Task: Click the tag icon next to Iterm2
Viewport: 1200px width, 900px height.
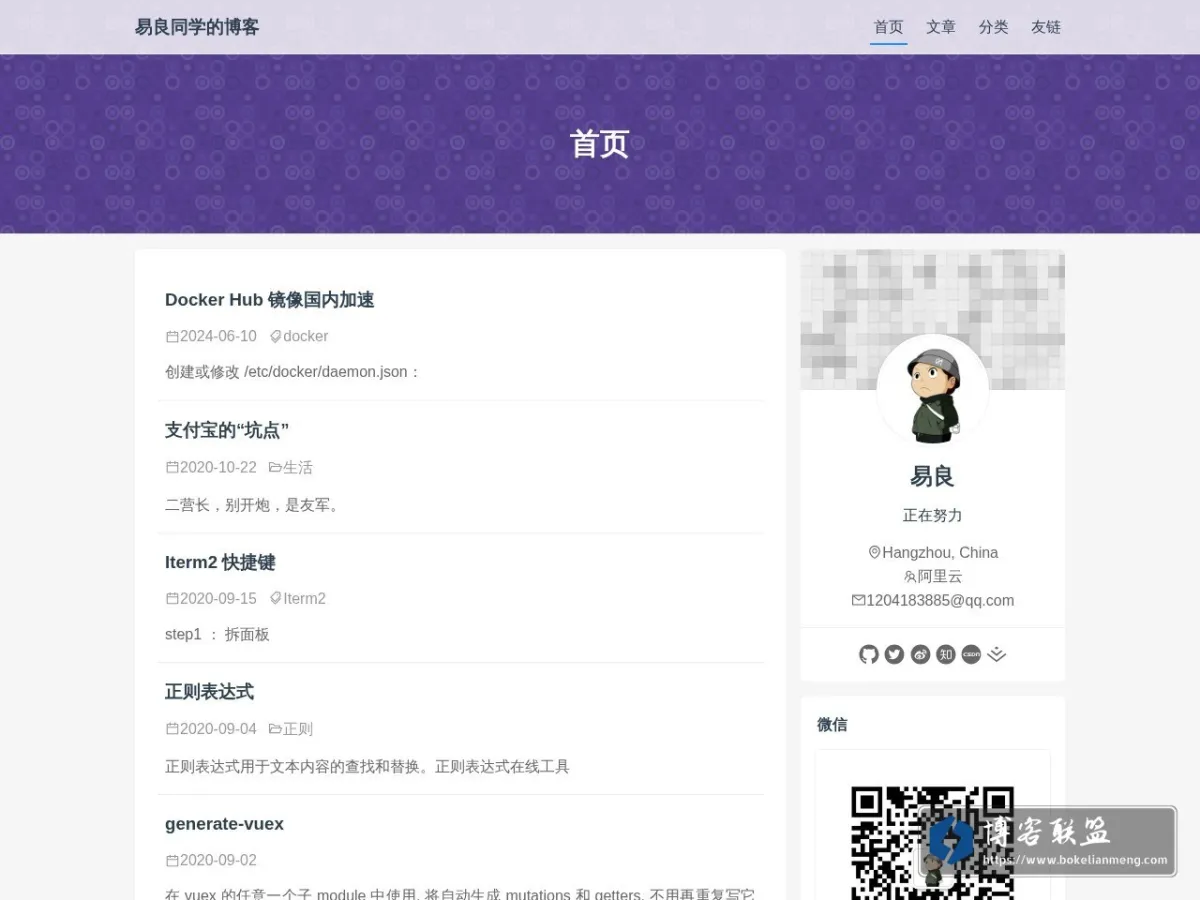Action: coord(276,598)
